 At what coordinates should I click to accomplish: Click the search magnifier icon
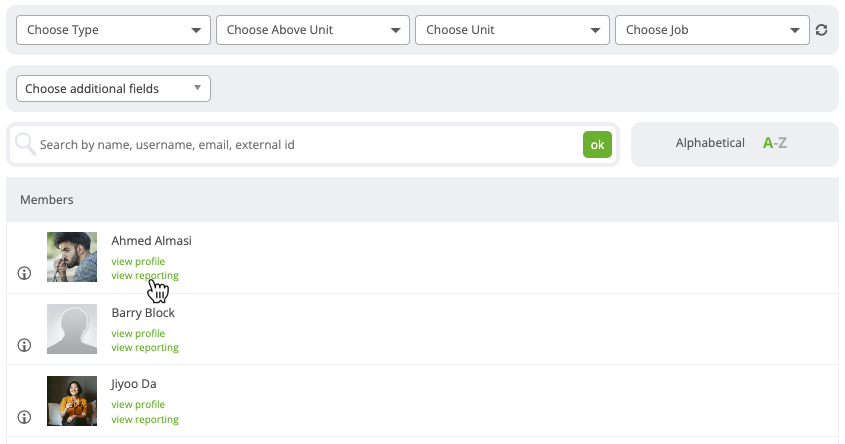click(25, 144)
